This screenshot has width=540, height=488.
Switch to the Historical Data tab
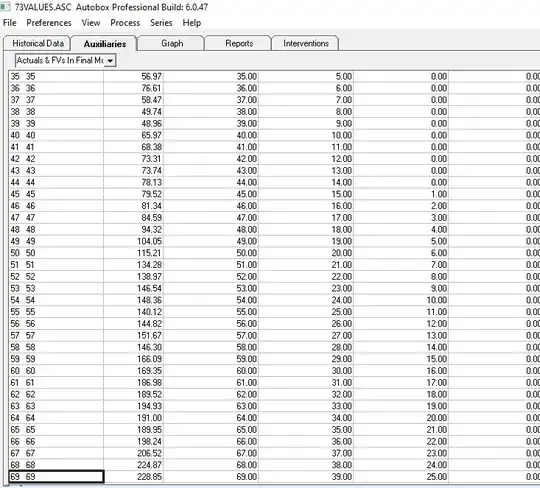[x=37, y=43]
